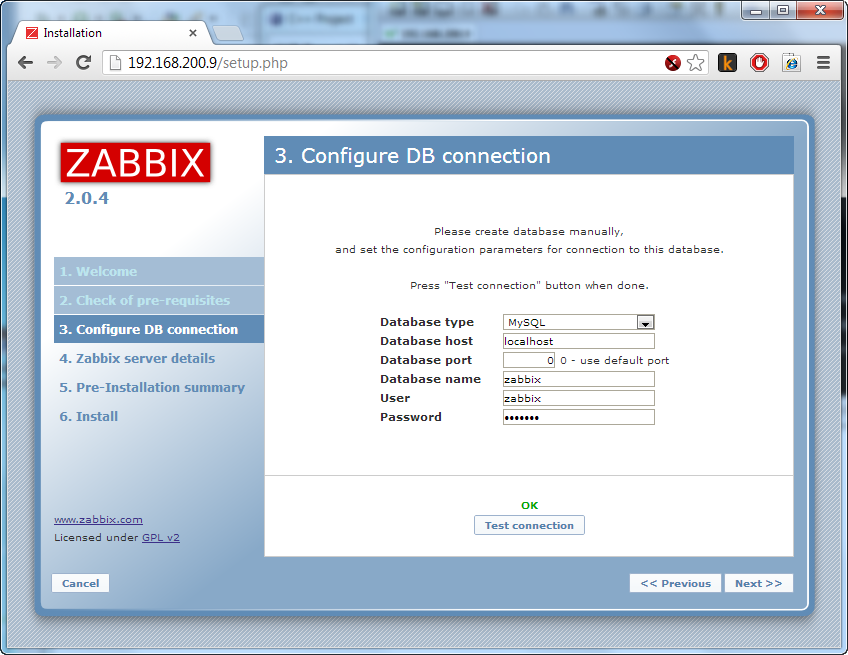Click the IE Tab extension icon
Image resolution: width=848 pixels, height=655 pixels.
click(x=791, y=63)
